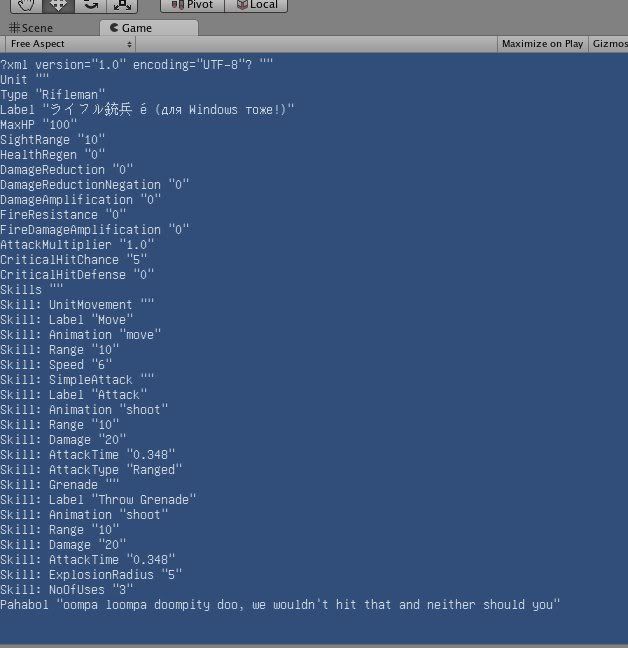
Task: Click the Label line with Japanese text
Action: click(147, 110)
